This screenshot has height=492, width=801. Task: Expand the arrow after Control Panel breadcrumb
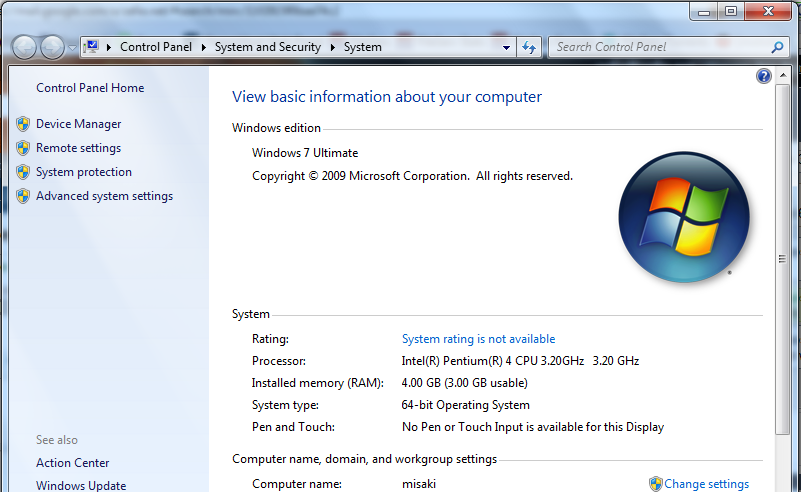(203, 47)
